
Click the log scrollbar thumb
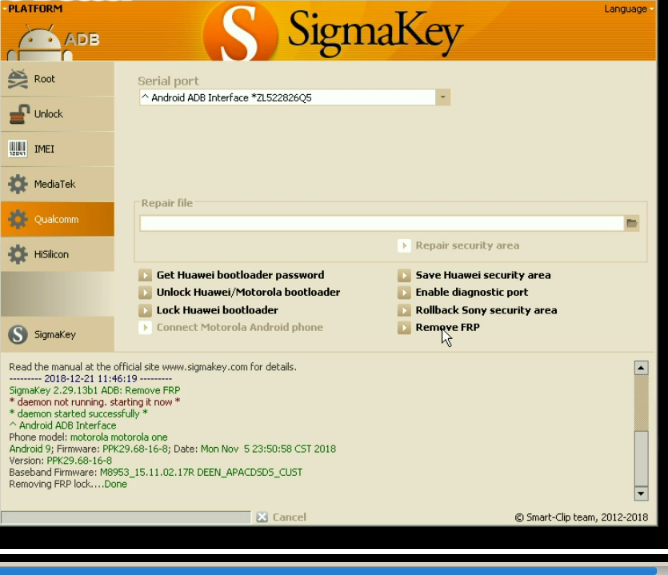click(641, 458)
